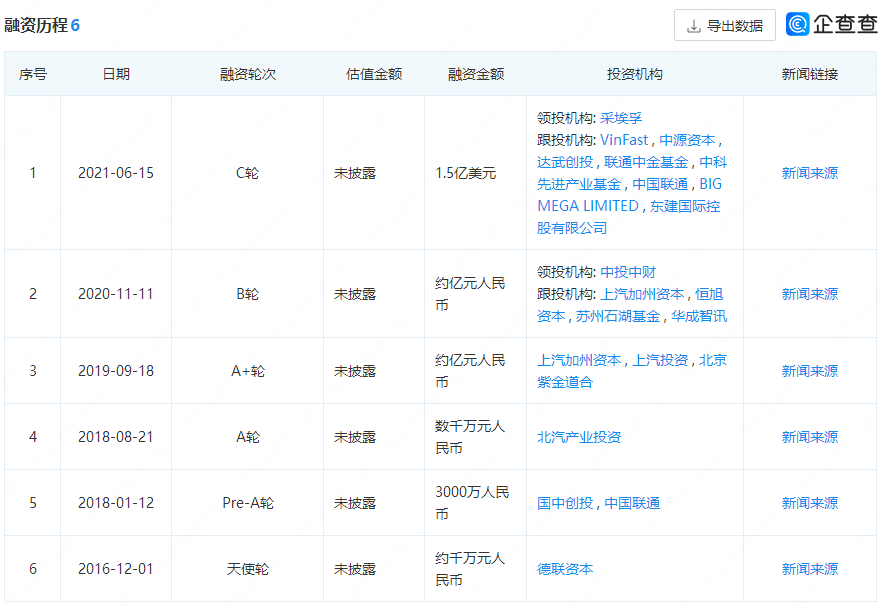Open the 达武创投 investor link
Viewport: 880px width, 605px height.
[x=565, y=162]
